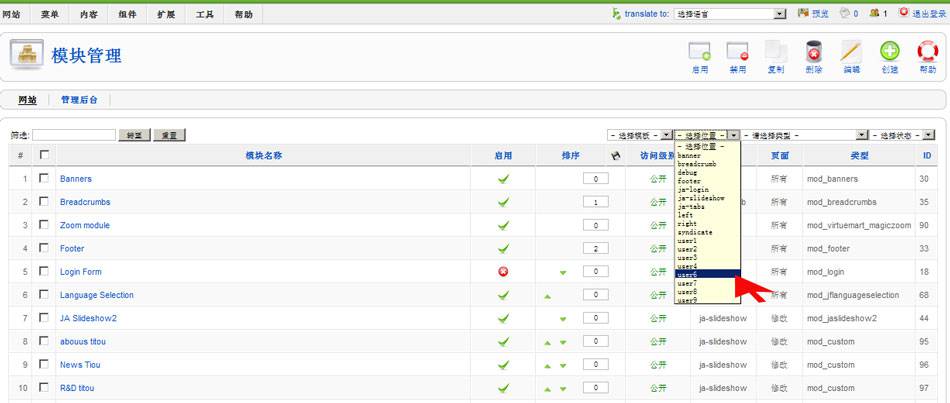Viewport: 950px width, 403px height.
Task: Click the red disabled icon for Login Form
Action: (x=503, y=271)
